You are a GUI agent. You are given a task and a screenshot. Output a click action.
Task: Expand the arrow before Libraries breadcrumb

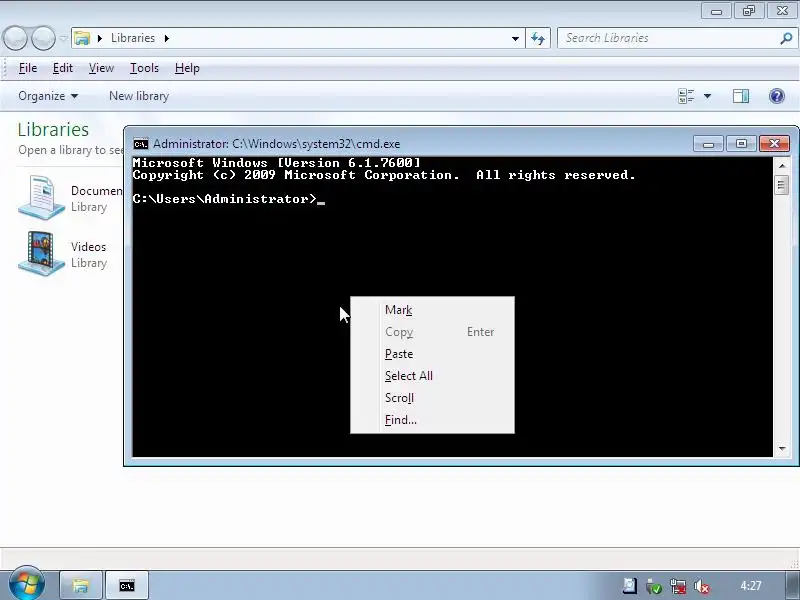(x=100, y=38)
